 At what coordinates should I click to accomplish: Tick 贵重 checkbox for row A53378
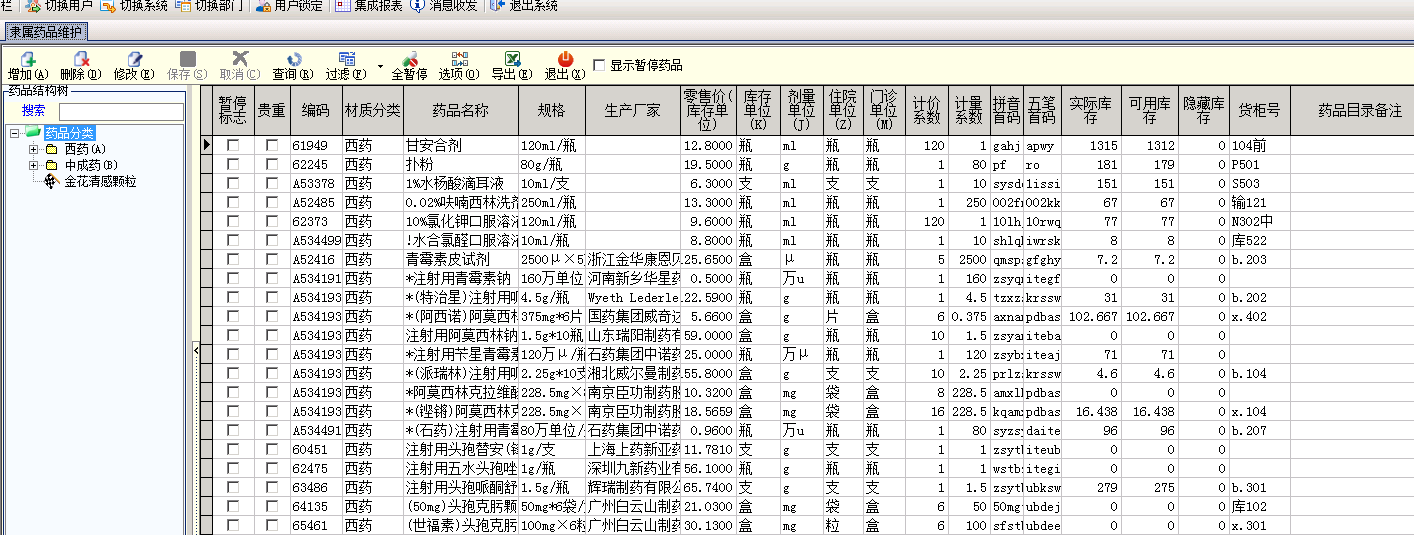click(x=272, y=184)
